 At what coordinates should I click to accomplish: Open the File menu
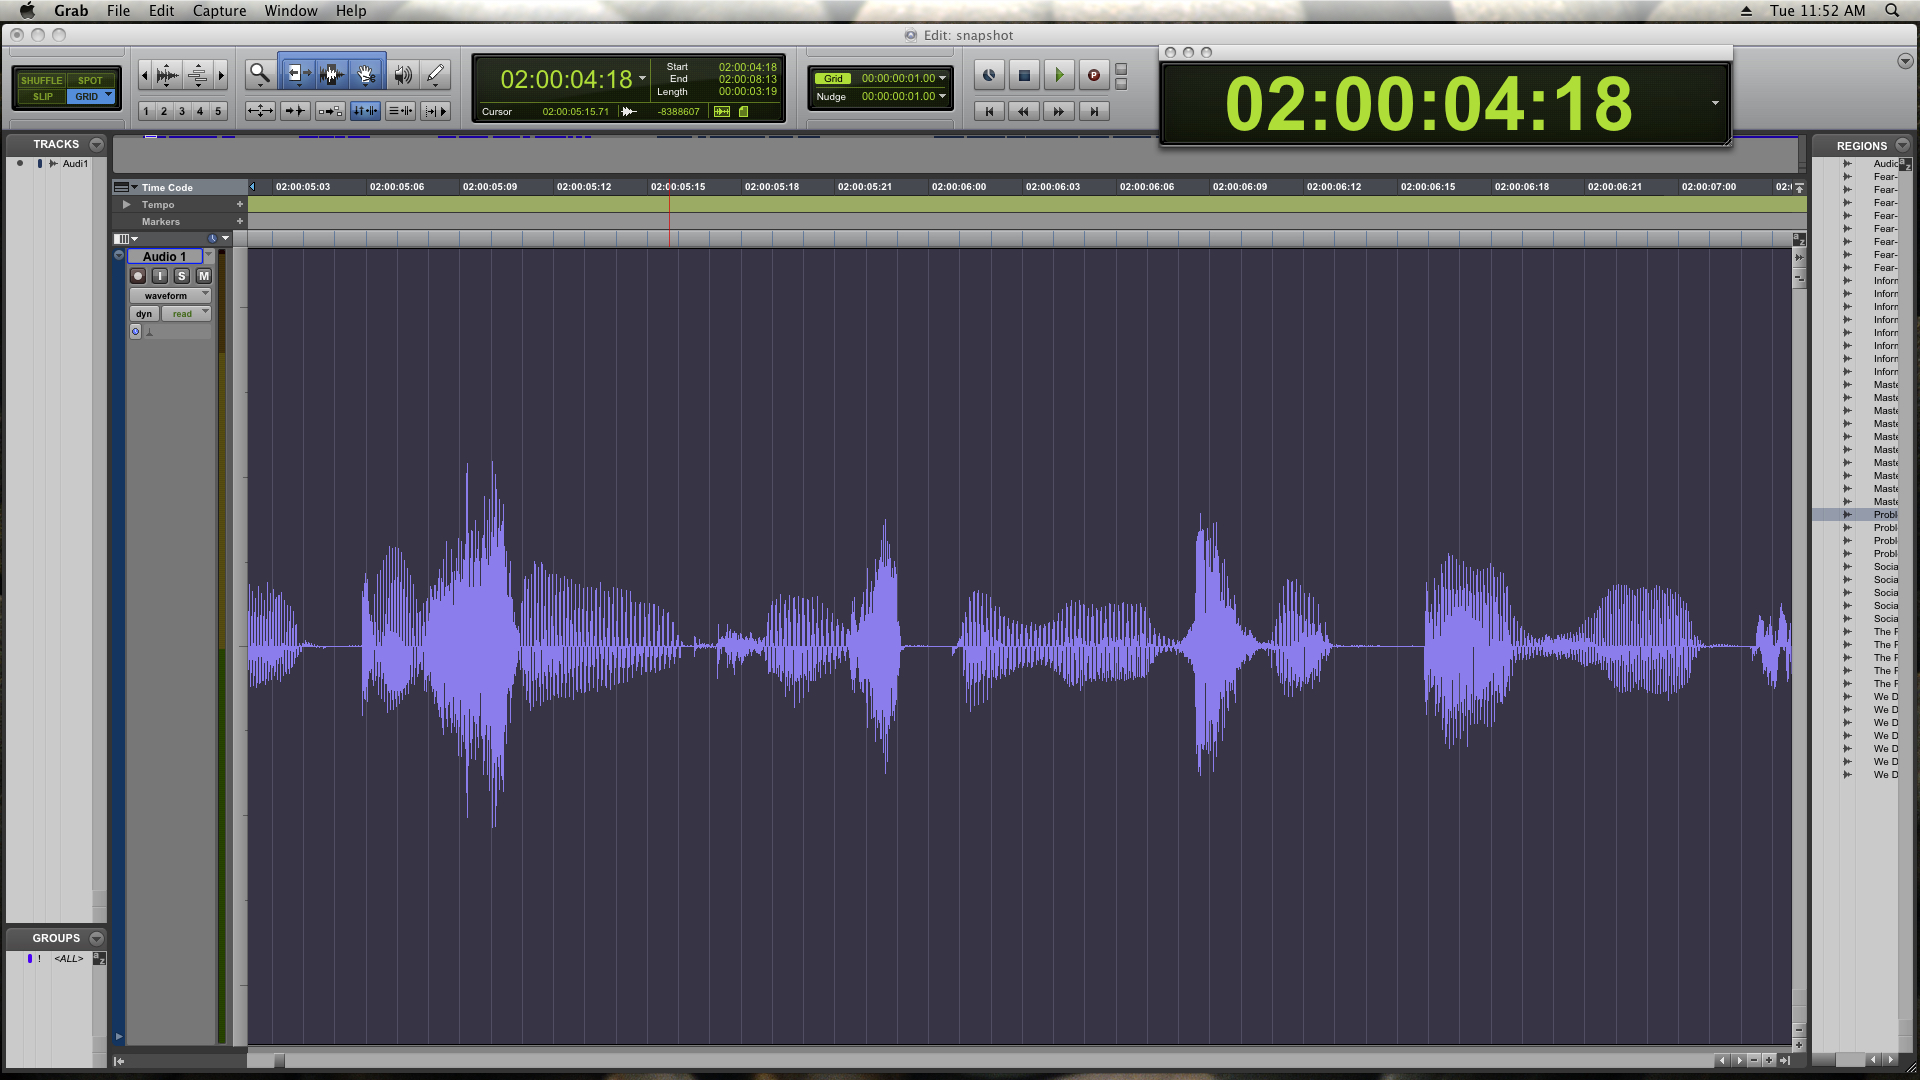click(x=118, y=10)
